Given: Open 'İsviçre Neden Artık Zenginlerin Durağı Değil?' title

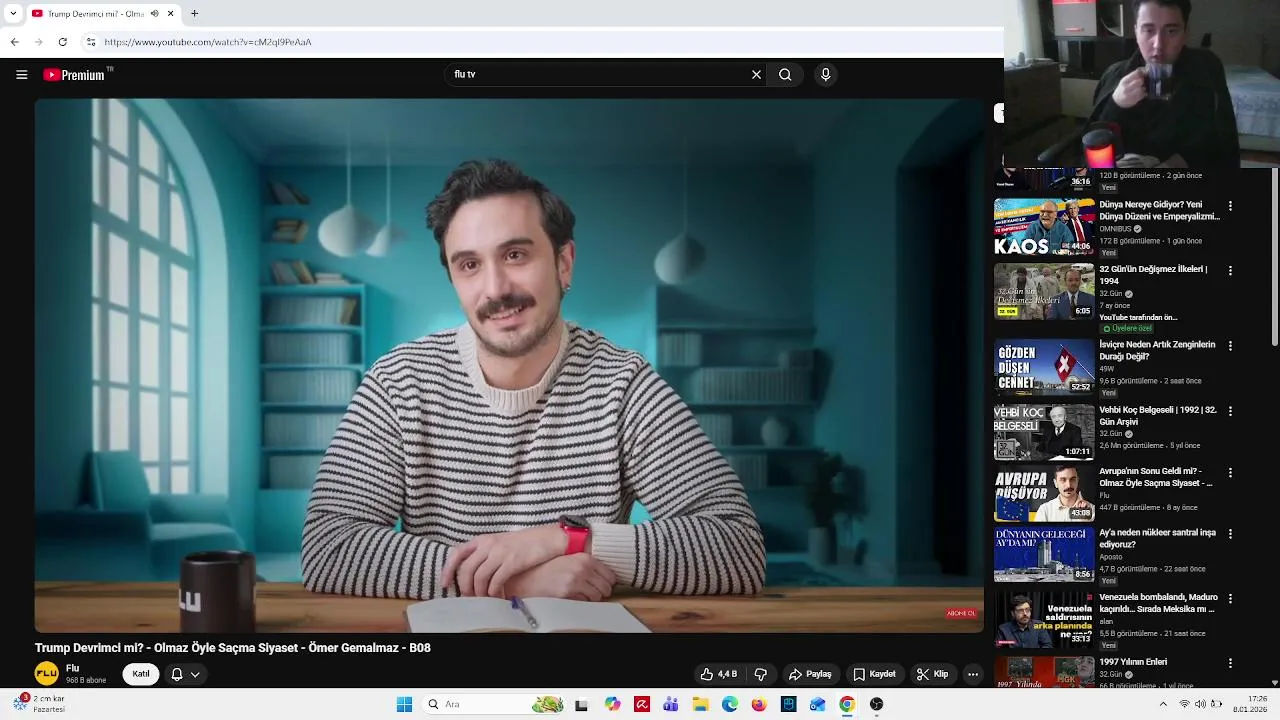Looking at the screenshot, I should 1157,351.
